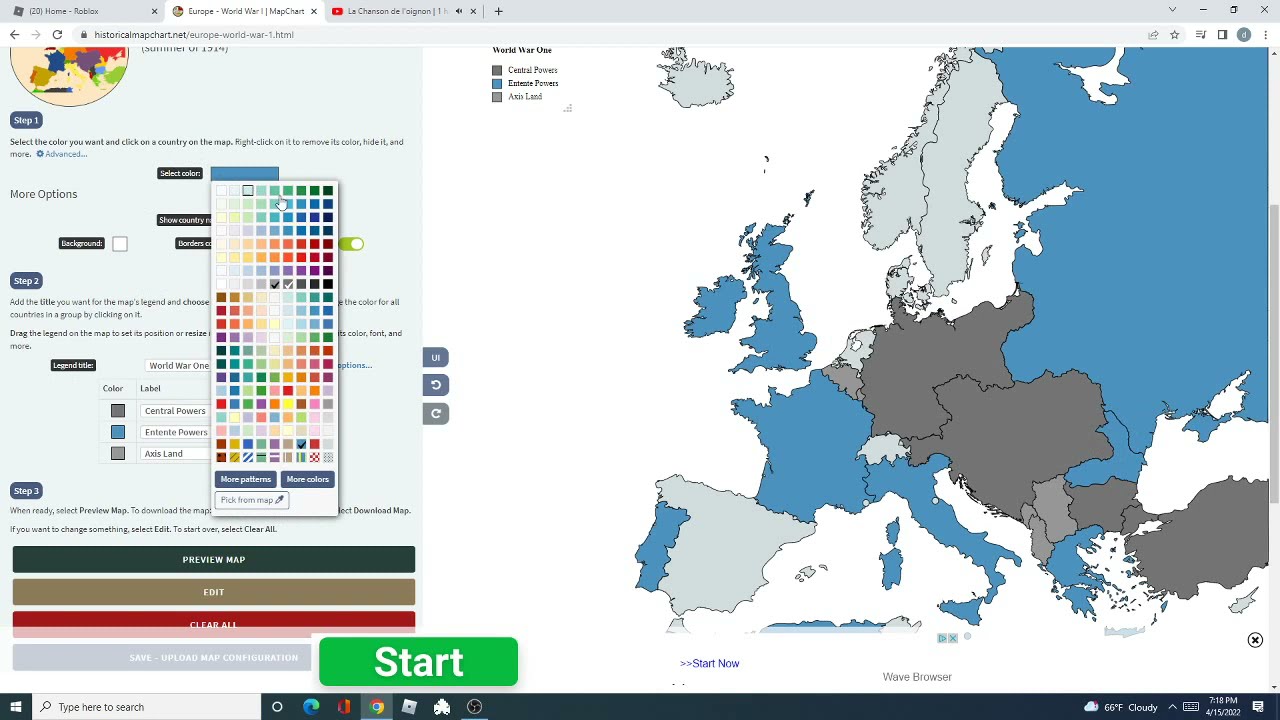Viewport: 1280px width, 720px height.
Task: Click the Windows Start button
Action: (14, 707)
